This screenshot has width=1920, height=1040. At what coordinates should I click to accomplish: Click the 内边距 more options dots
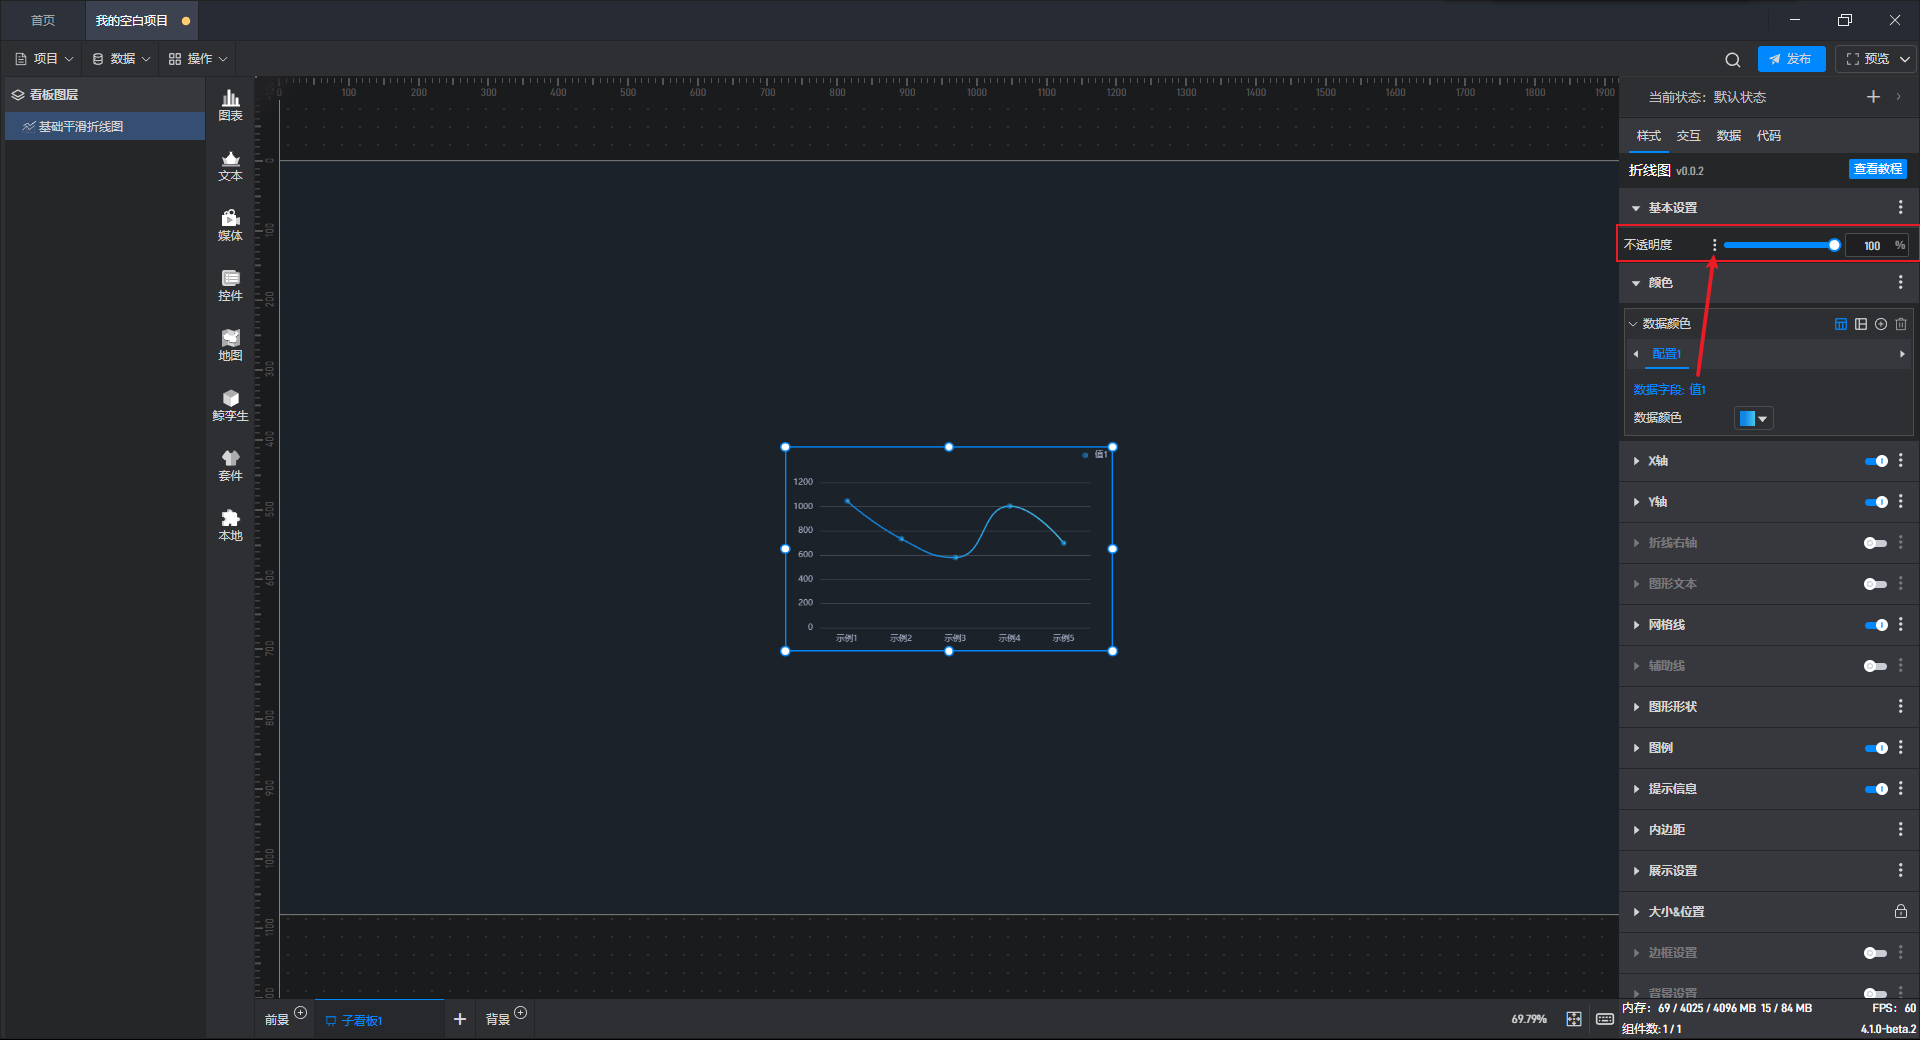tap(1900, 829)
